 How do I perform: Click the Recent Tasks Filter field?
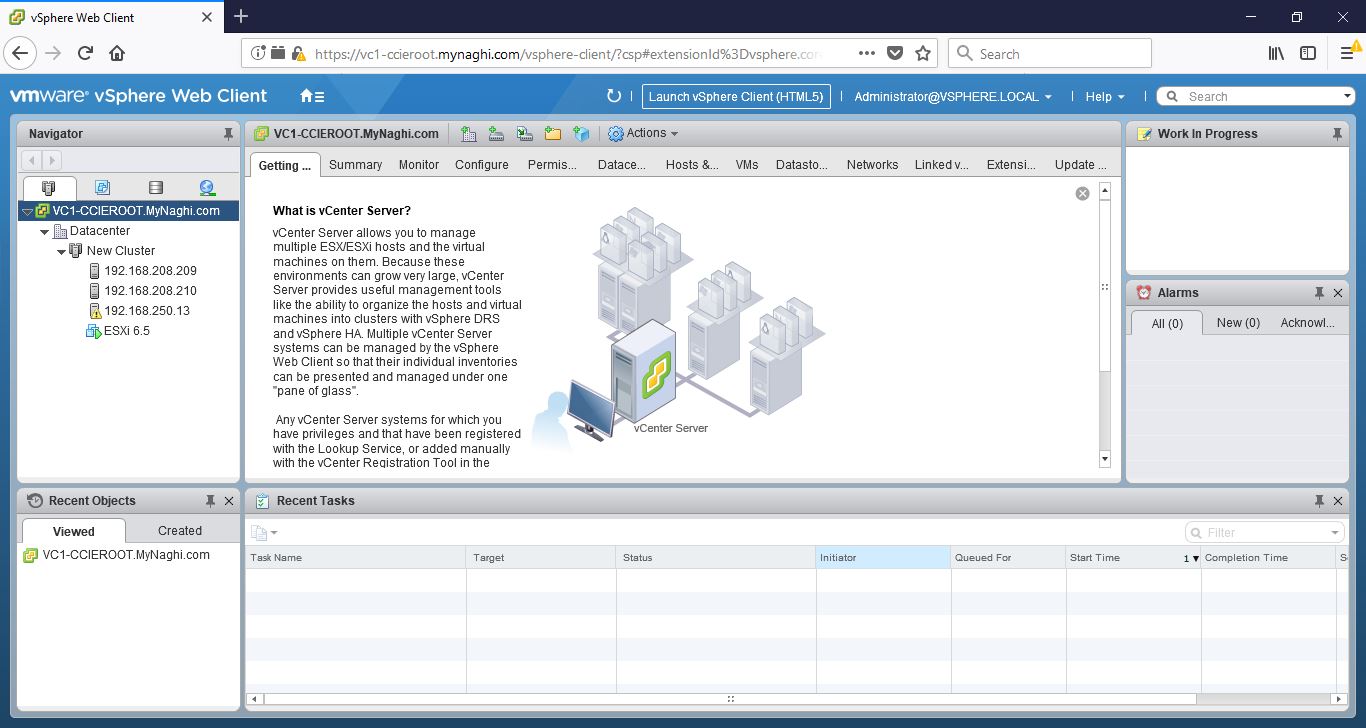point(1264,533)
